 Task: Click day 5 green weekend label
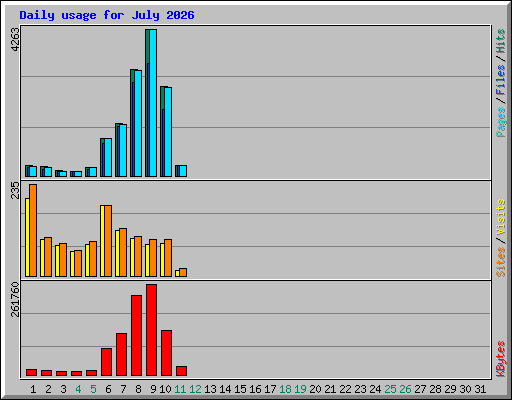(x=93, y=389)
